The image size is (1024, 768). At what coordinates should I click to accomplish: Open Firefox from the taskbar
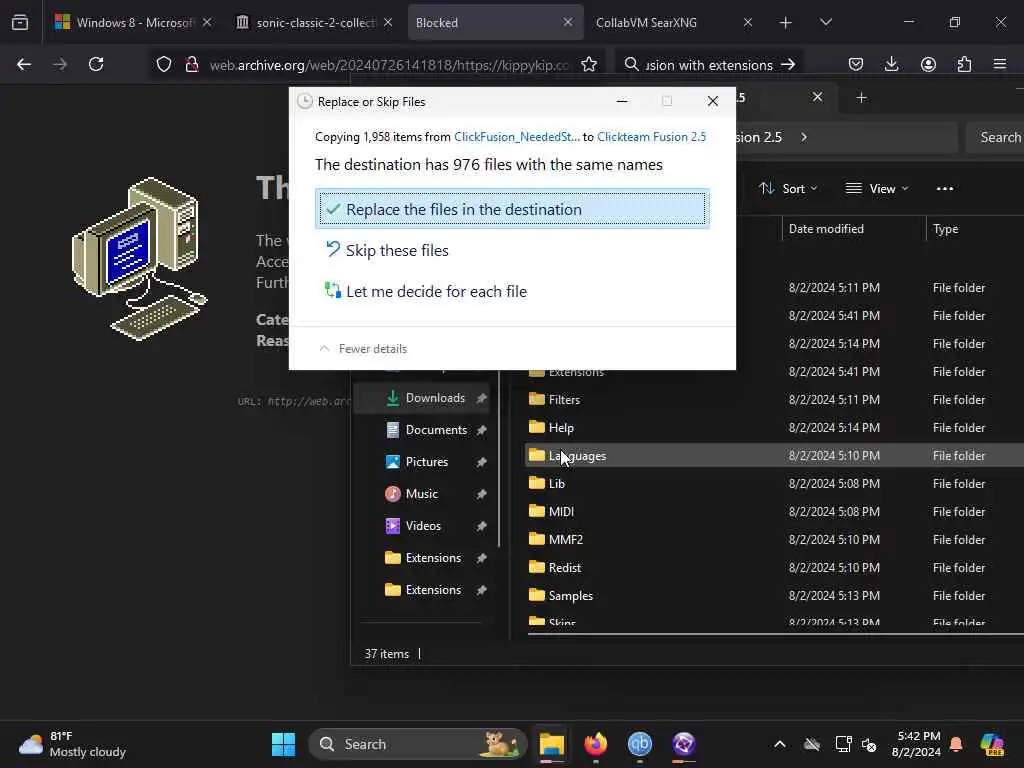tap(596, 744)
